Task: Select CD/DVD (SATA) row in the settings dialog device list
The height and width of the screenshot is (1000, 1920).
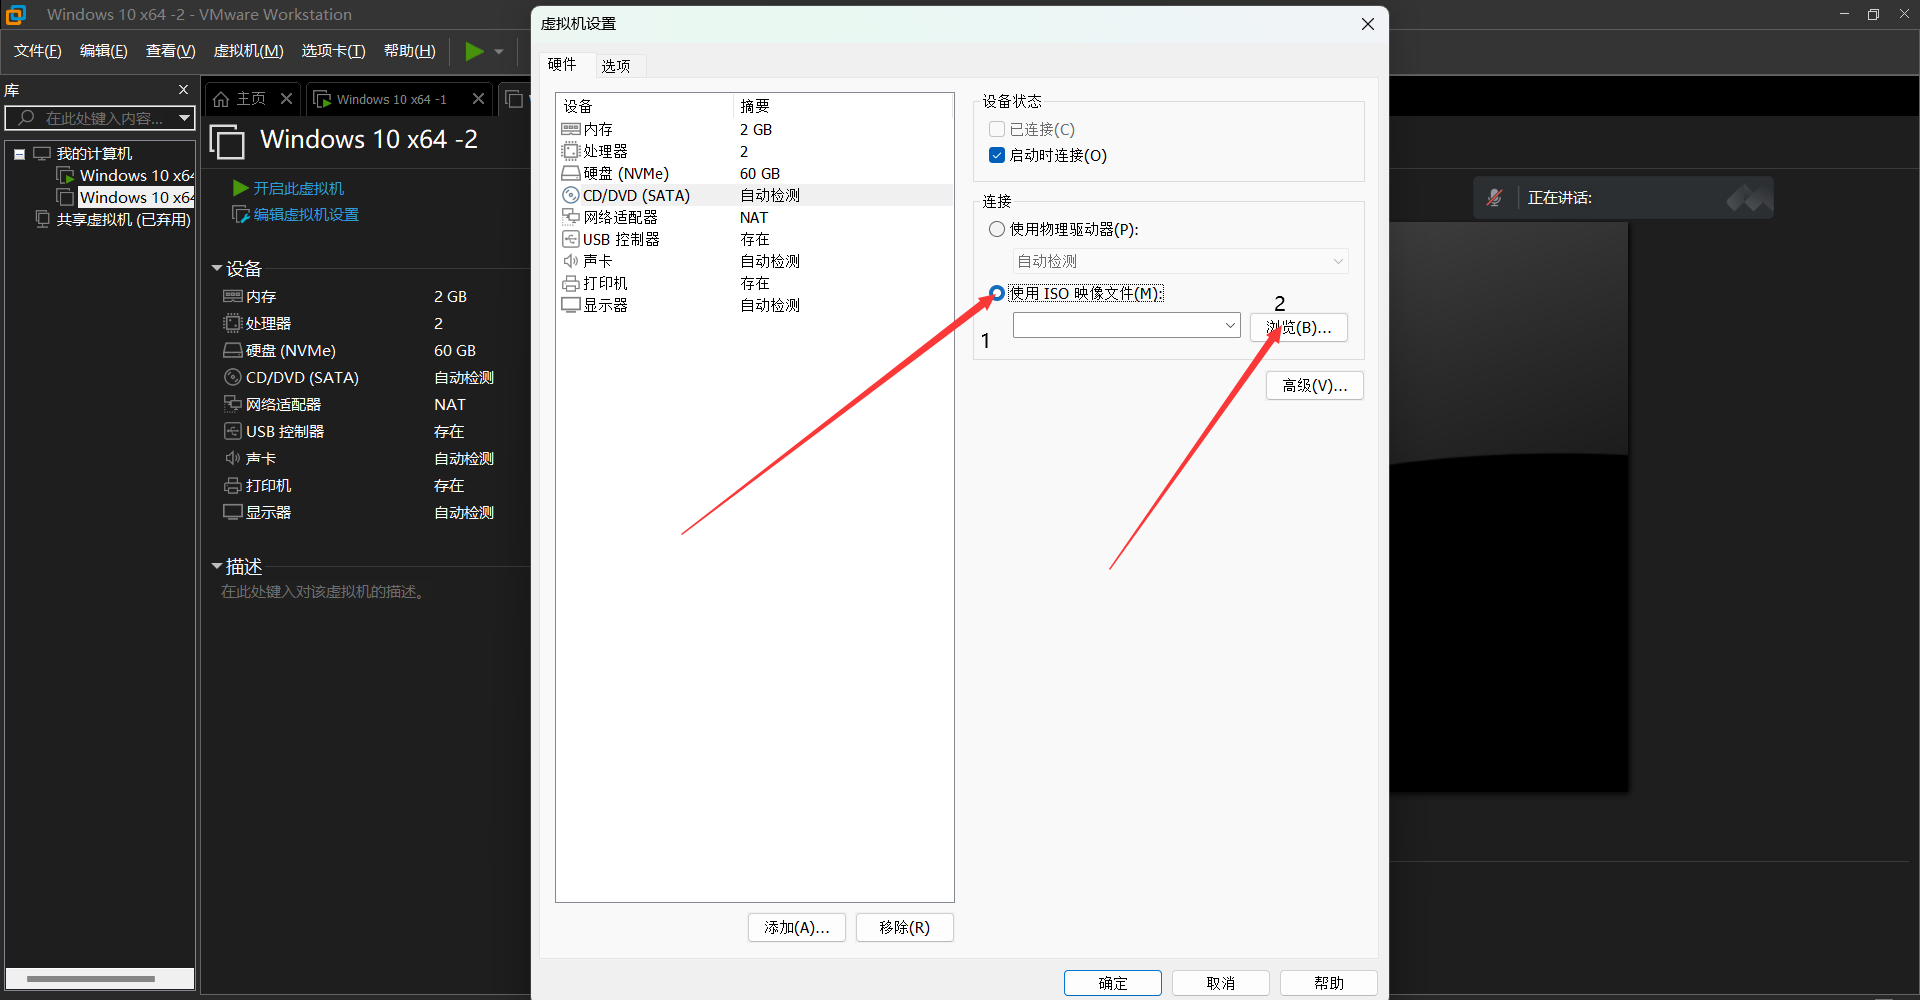Action: 755,195
